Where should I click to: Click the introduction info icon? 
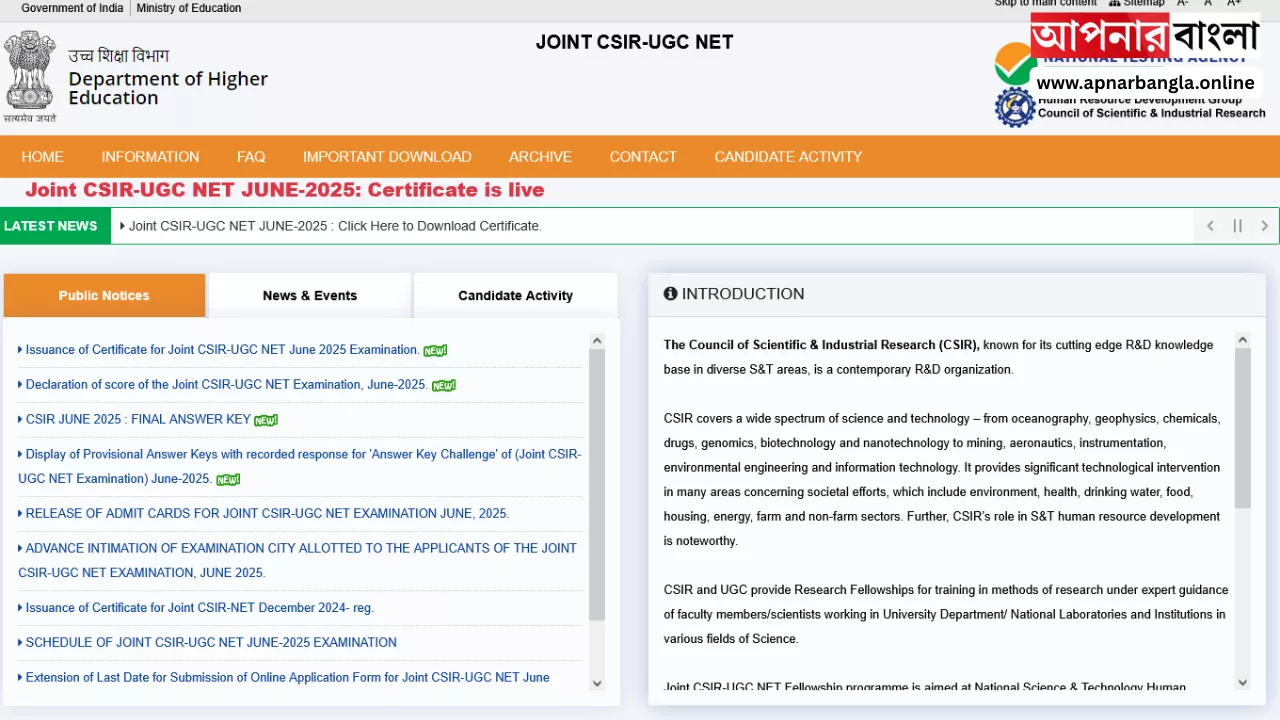click(670, 293)
